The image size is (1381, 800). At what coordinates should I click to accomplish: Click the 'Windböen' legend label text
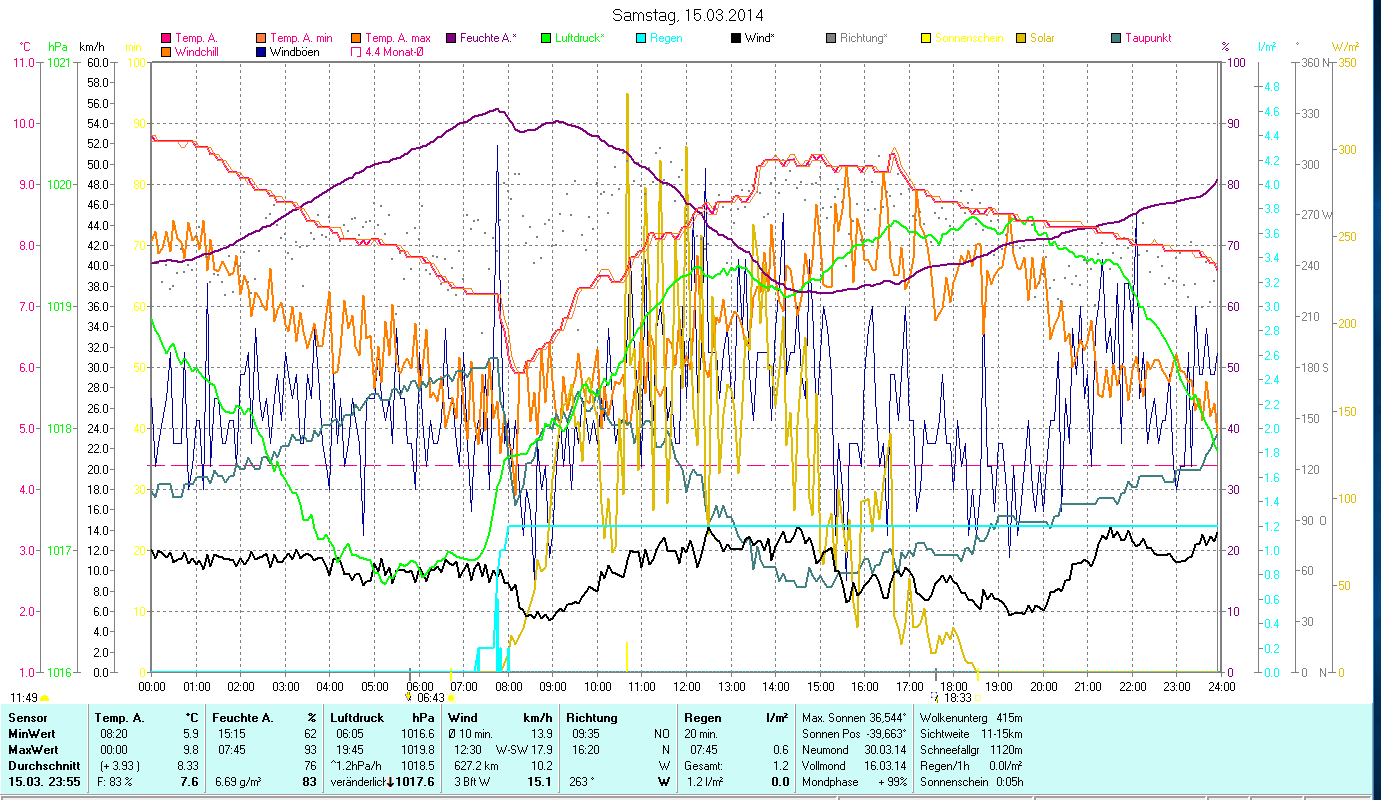tap(295, 51)
